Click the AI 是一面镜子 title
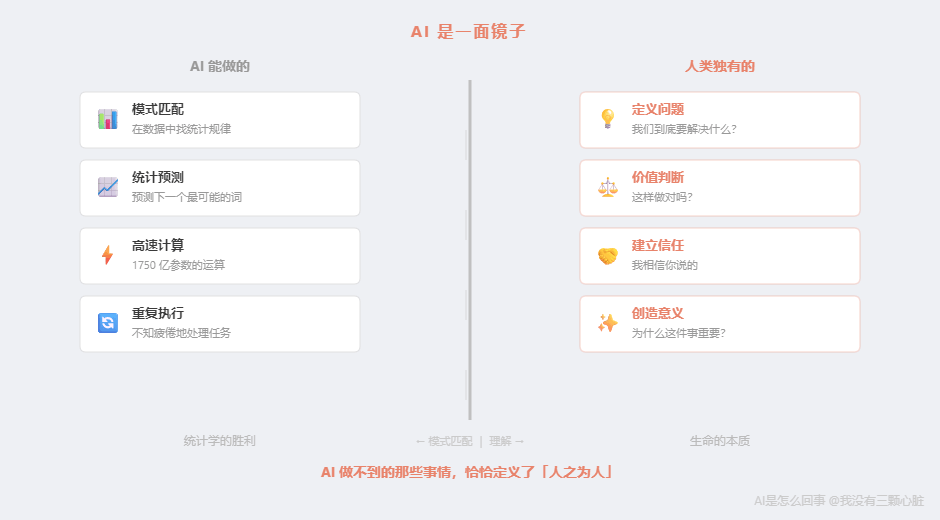The image size is (940, 520). coord(468,32)
